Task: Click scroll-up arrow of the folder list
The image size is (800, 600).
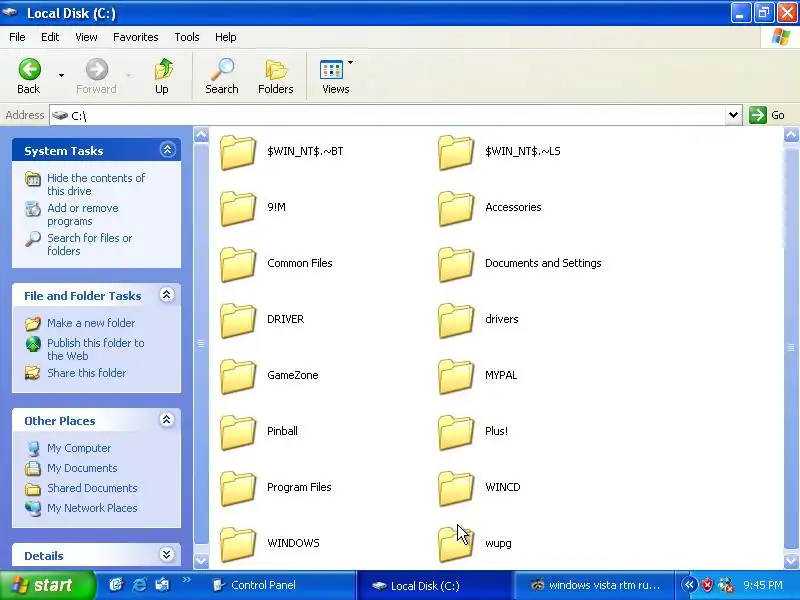Action: click(x=791, y=135)
